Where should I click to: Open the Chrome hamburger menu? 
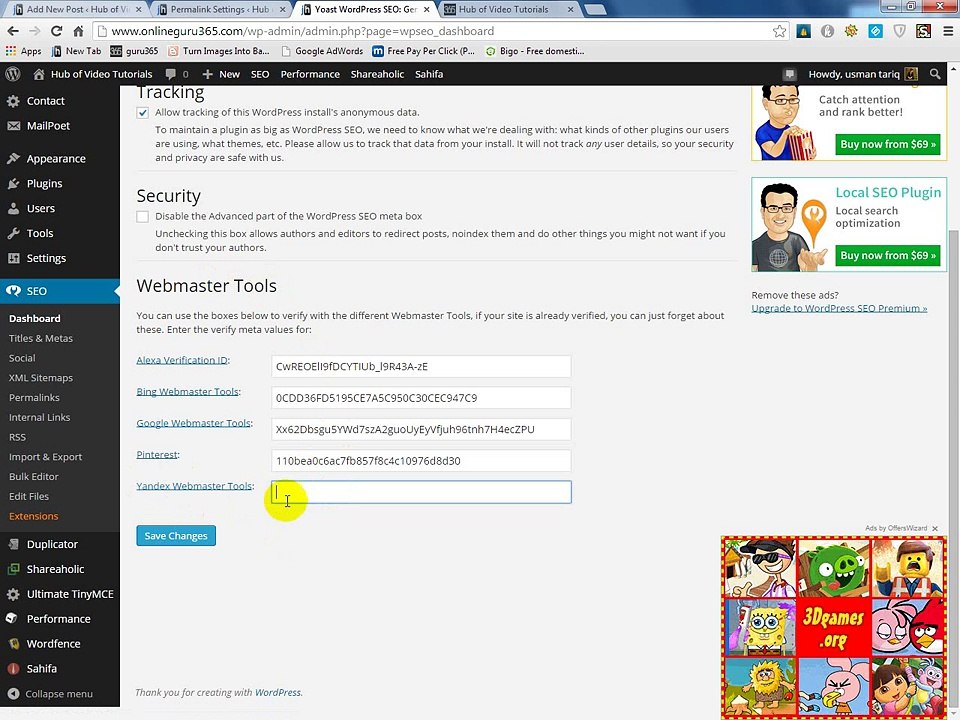(x=948, y=31)
